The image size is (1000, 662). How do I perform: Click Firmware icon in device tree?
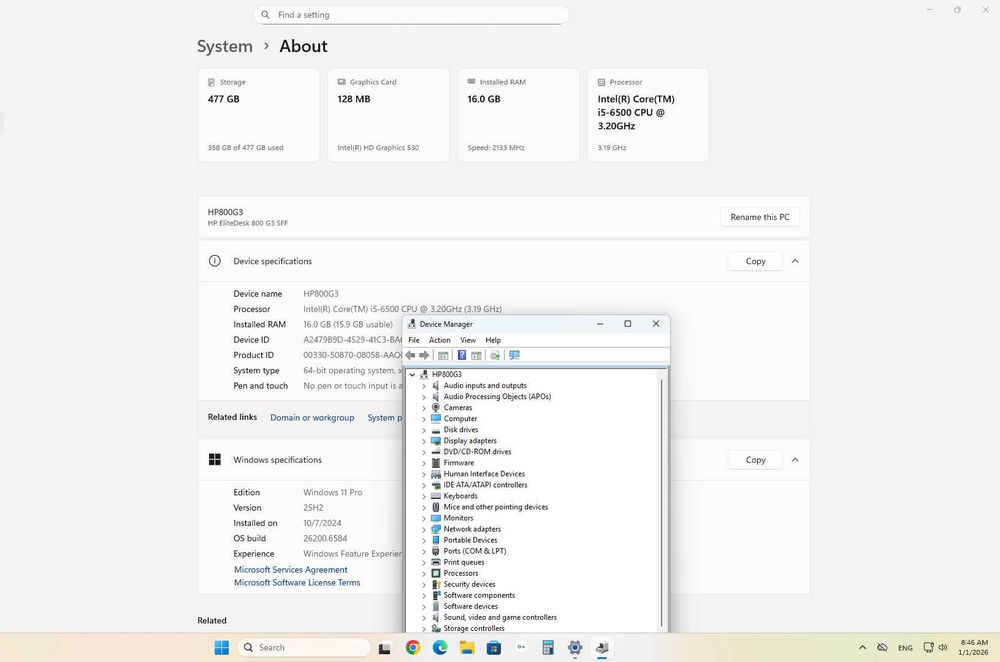(x=436, y=462)
